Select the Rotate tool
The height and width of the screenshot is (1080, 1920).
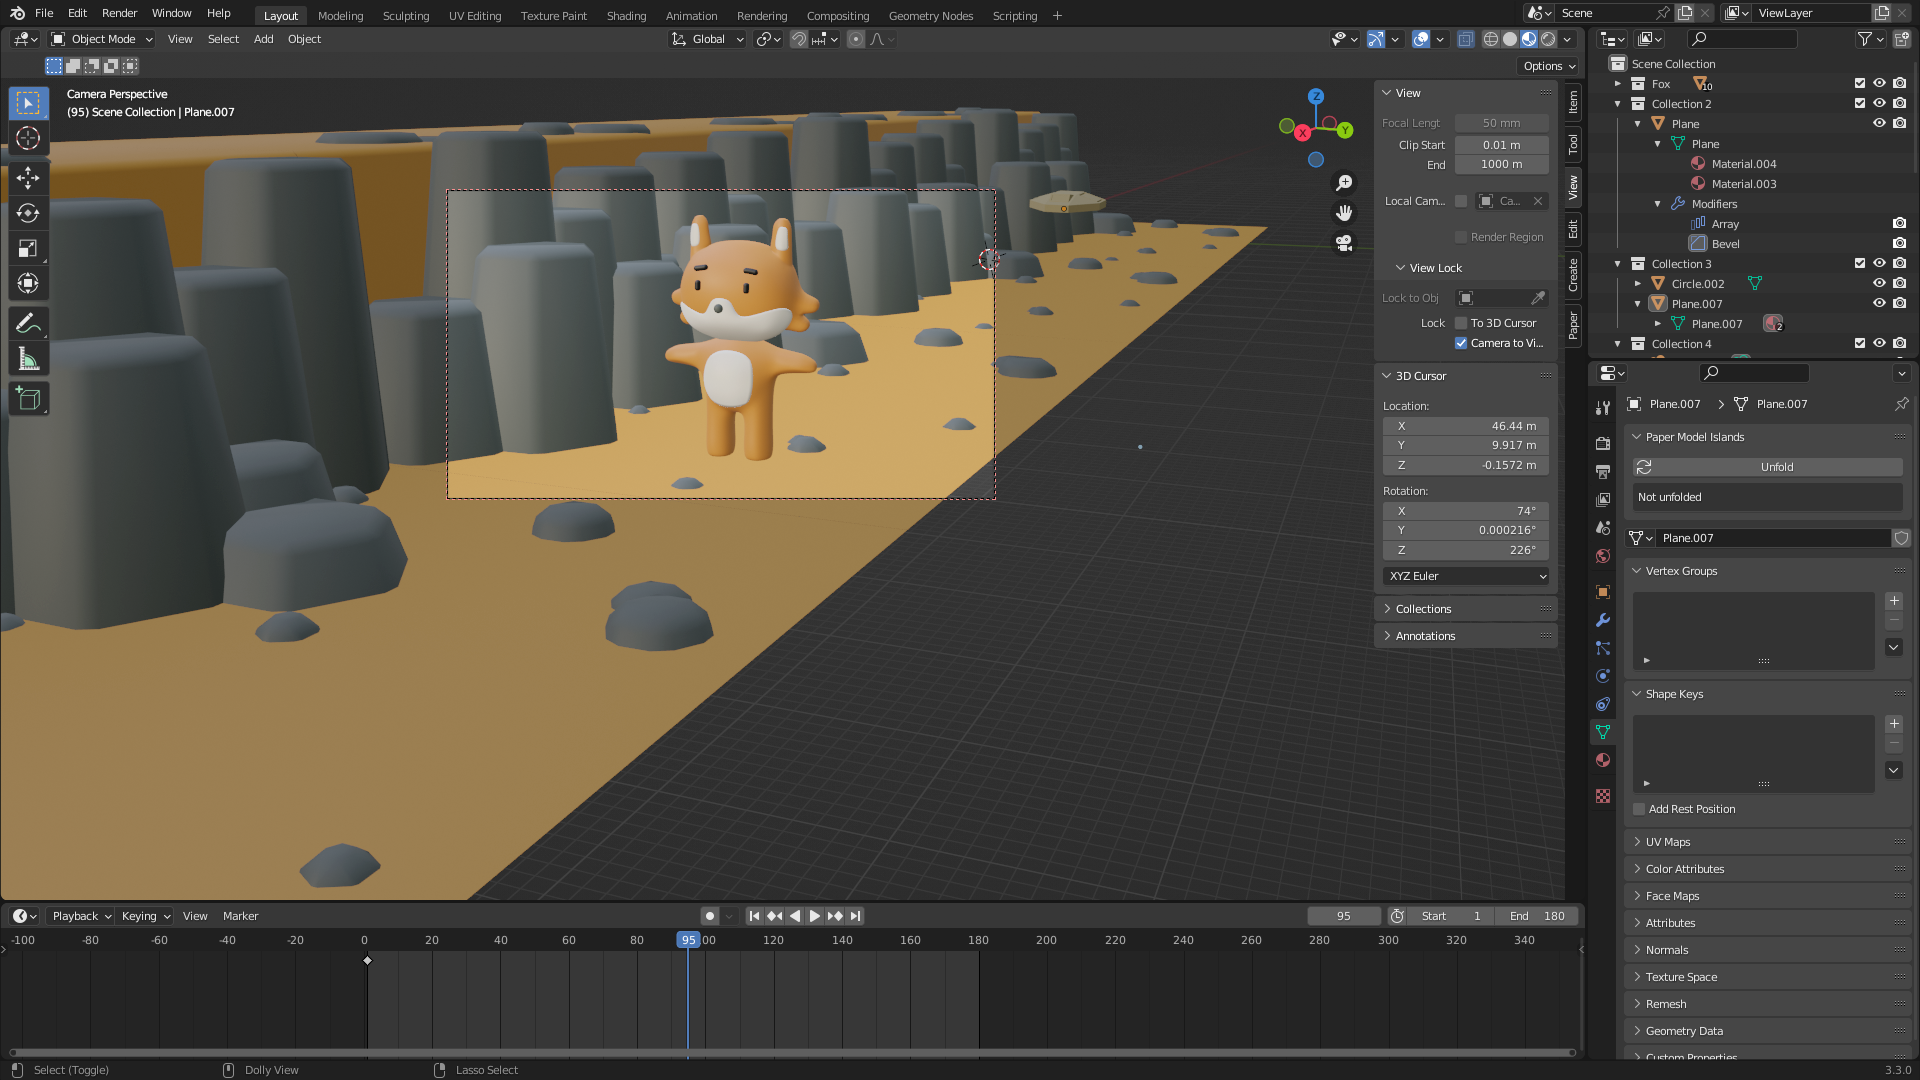point(28,213)
